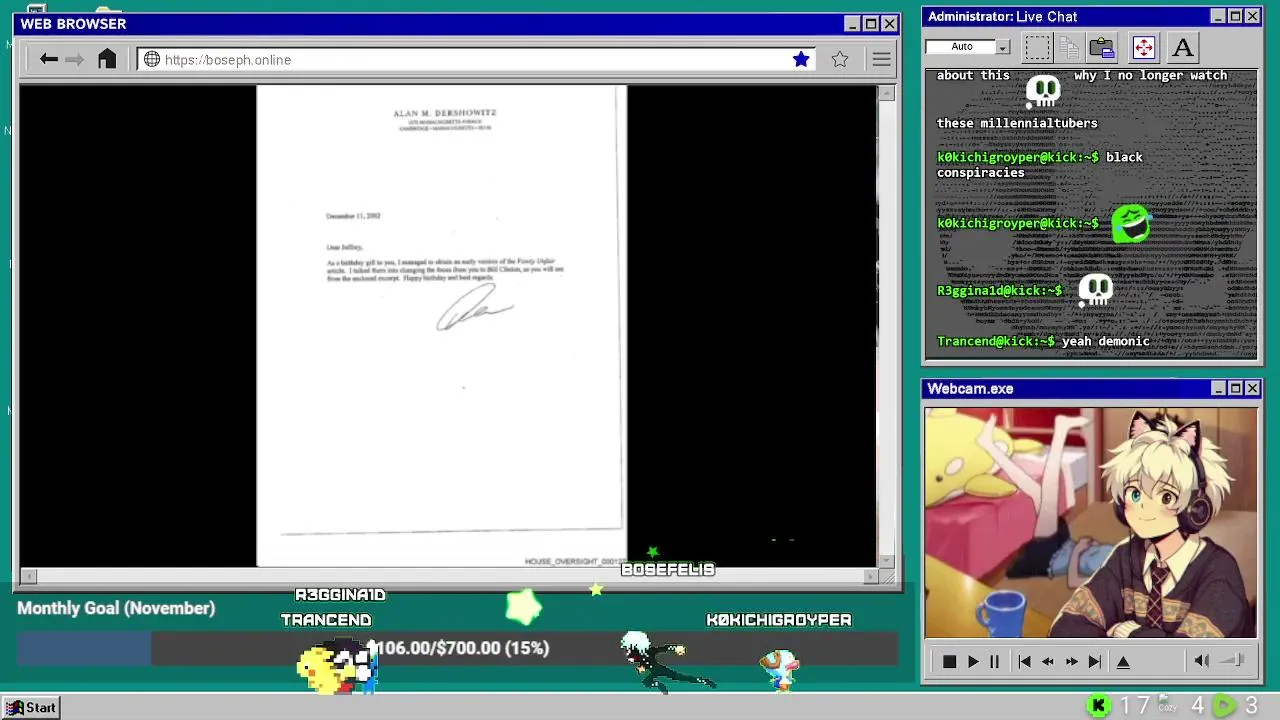Click the right arrow of horizontal browser scrollbar
The image size is (1280, 720).
pyautogui.click(x=870, y=576)
